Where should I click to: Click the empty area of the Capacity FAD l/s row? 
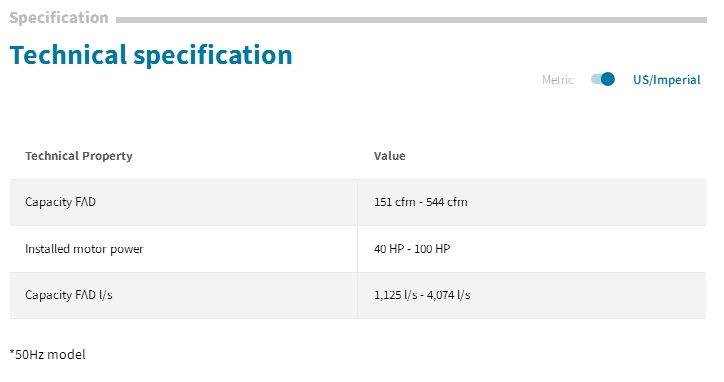(589, 295)
